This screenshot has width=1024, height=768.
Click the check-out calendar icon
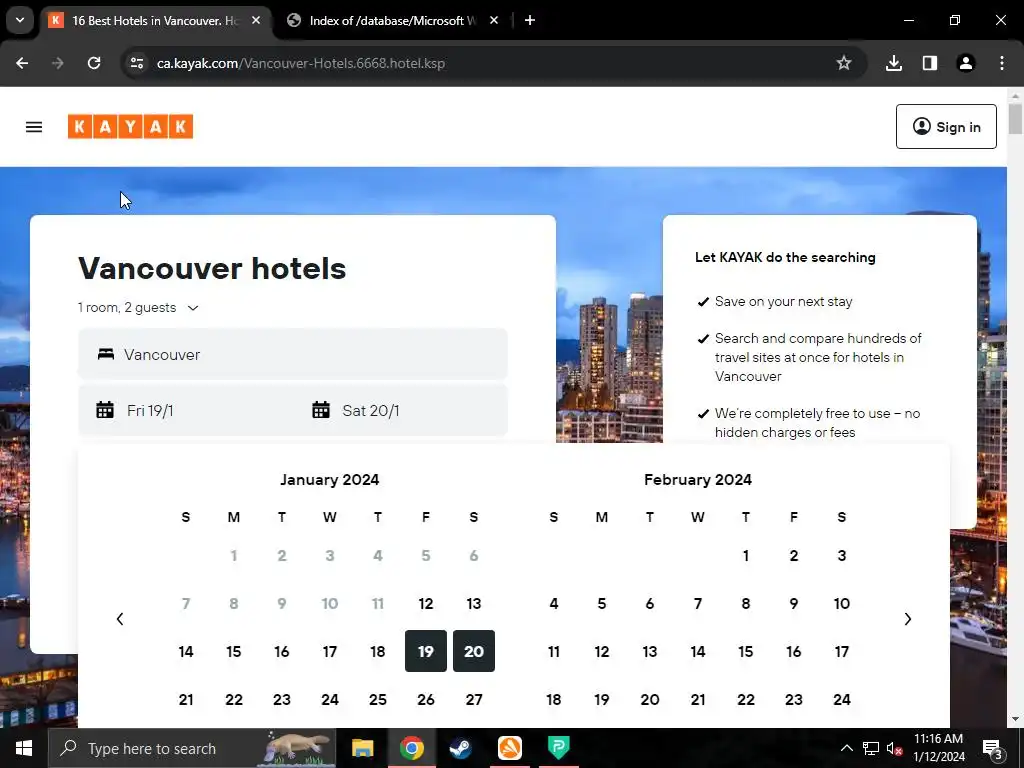[321, 410]
